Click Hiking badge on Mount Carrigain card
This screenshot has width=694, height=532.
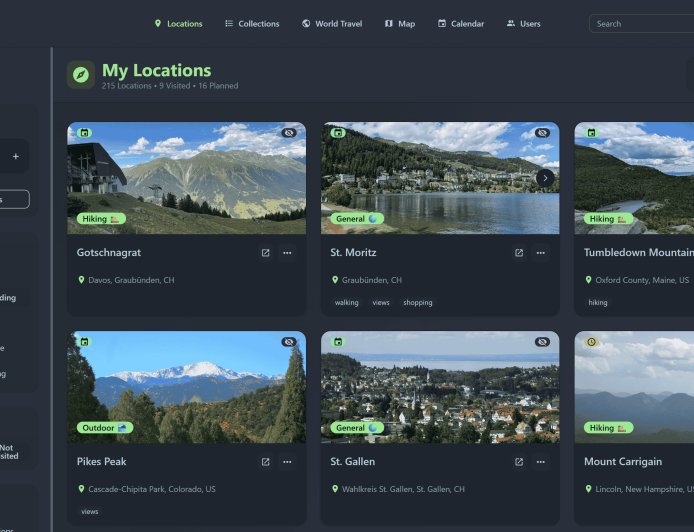(609, 428)
